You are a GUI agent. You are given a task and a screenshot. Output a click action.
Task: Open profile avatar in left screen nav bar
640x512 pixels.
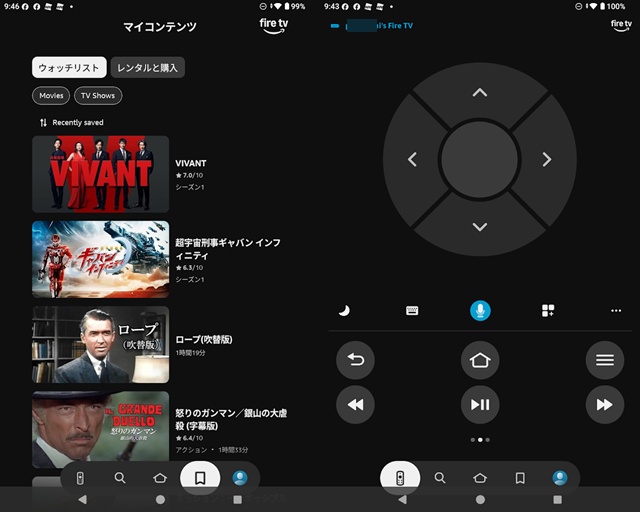[x=240, y=478]
